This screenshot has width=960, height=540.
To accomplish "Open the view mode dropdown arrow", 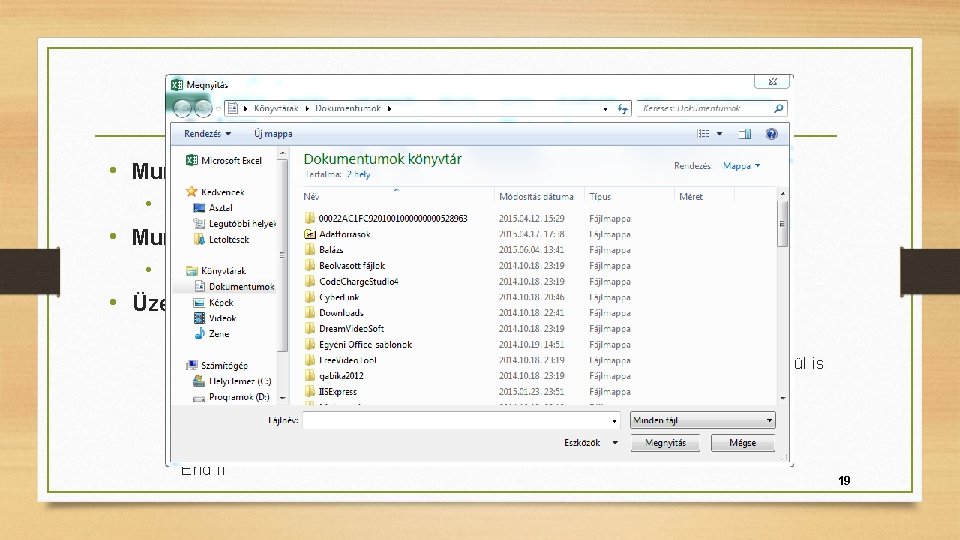I will point(719,133).
